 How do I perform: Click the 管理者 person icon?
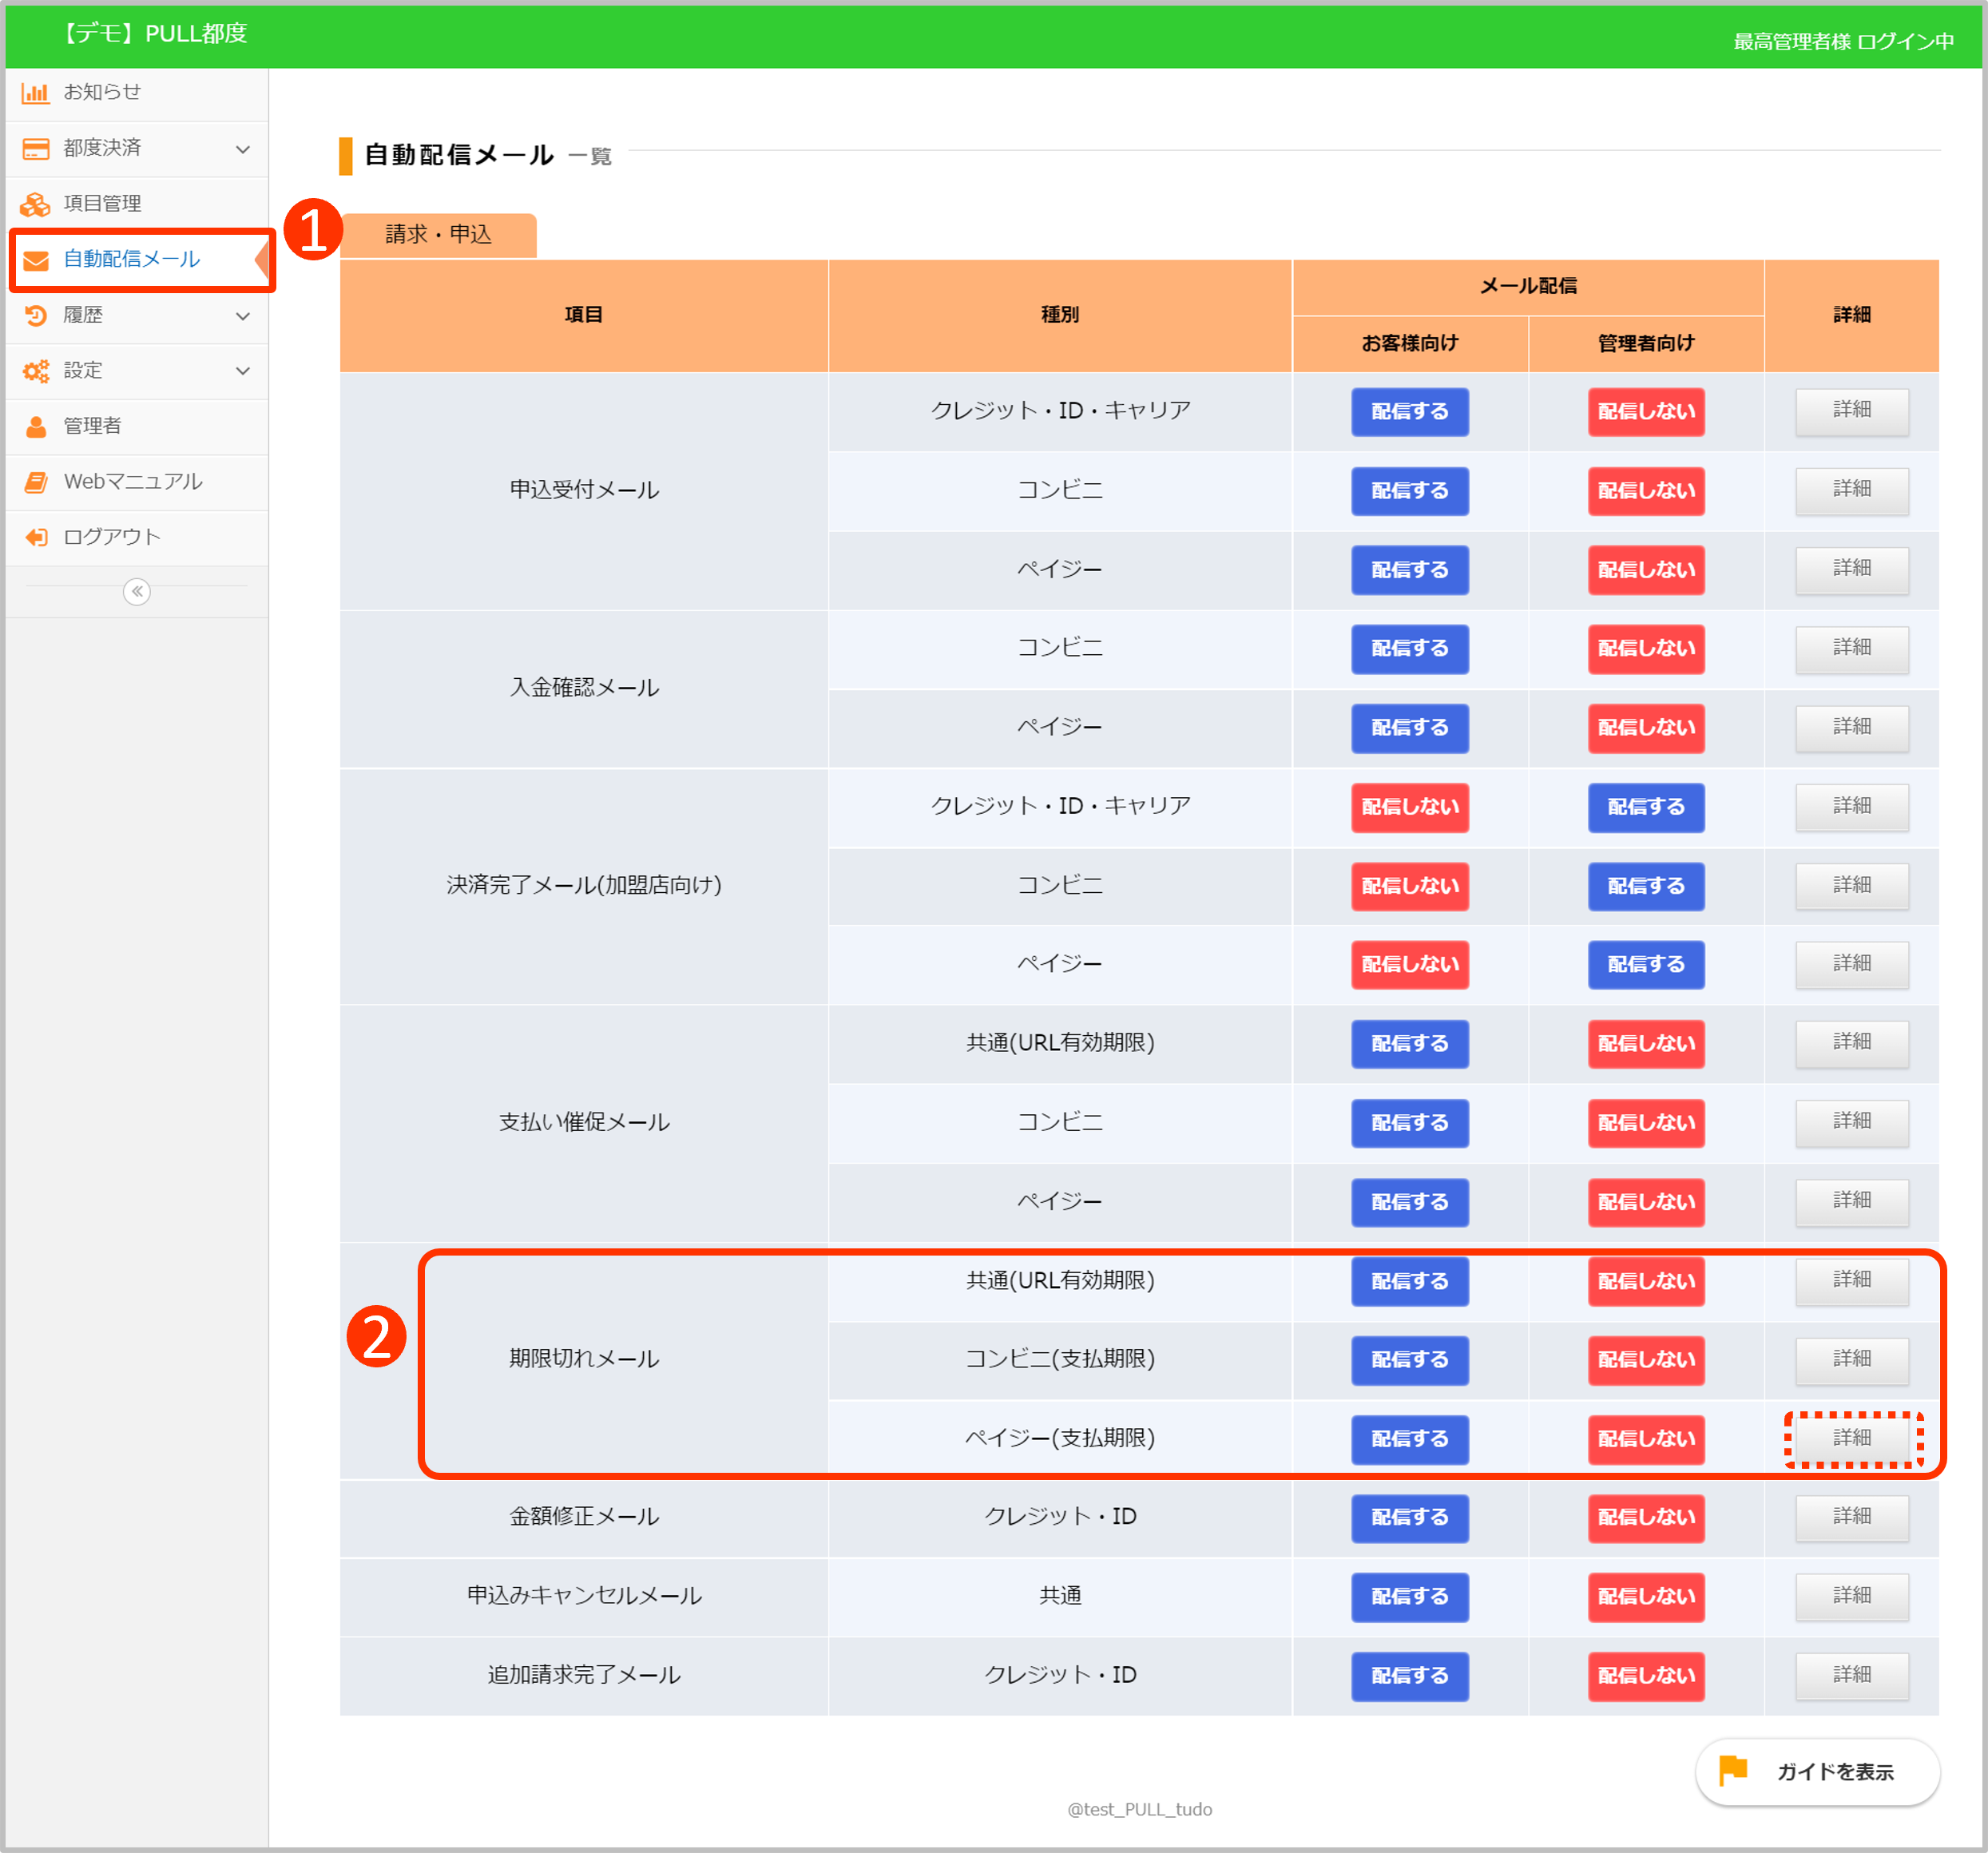[35, 427]
